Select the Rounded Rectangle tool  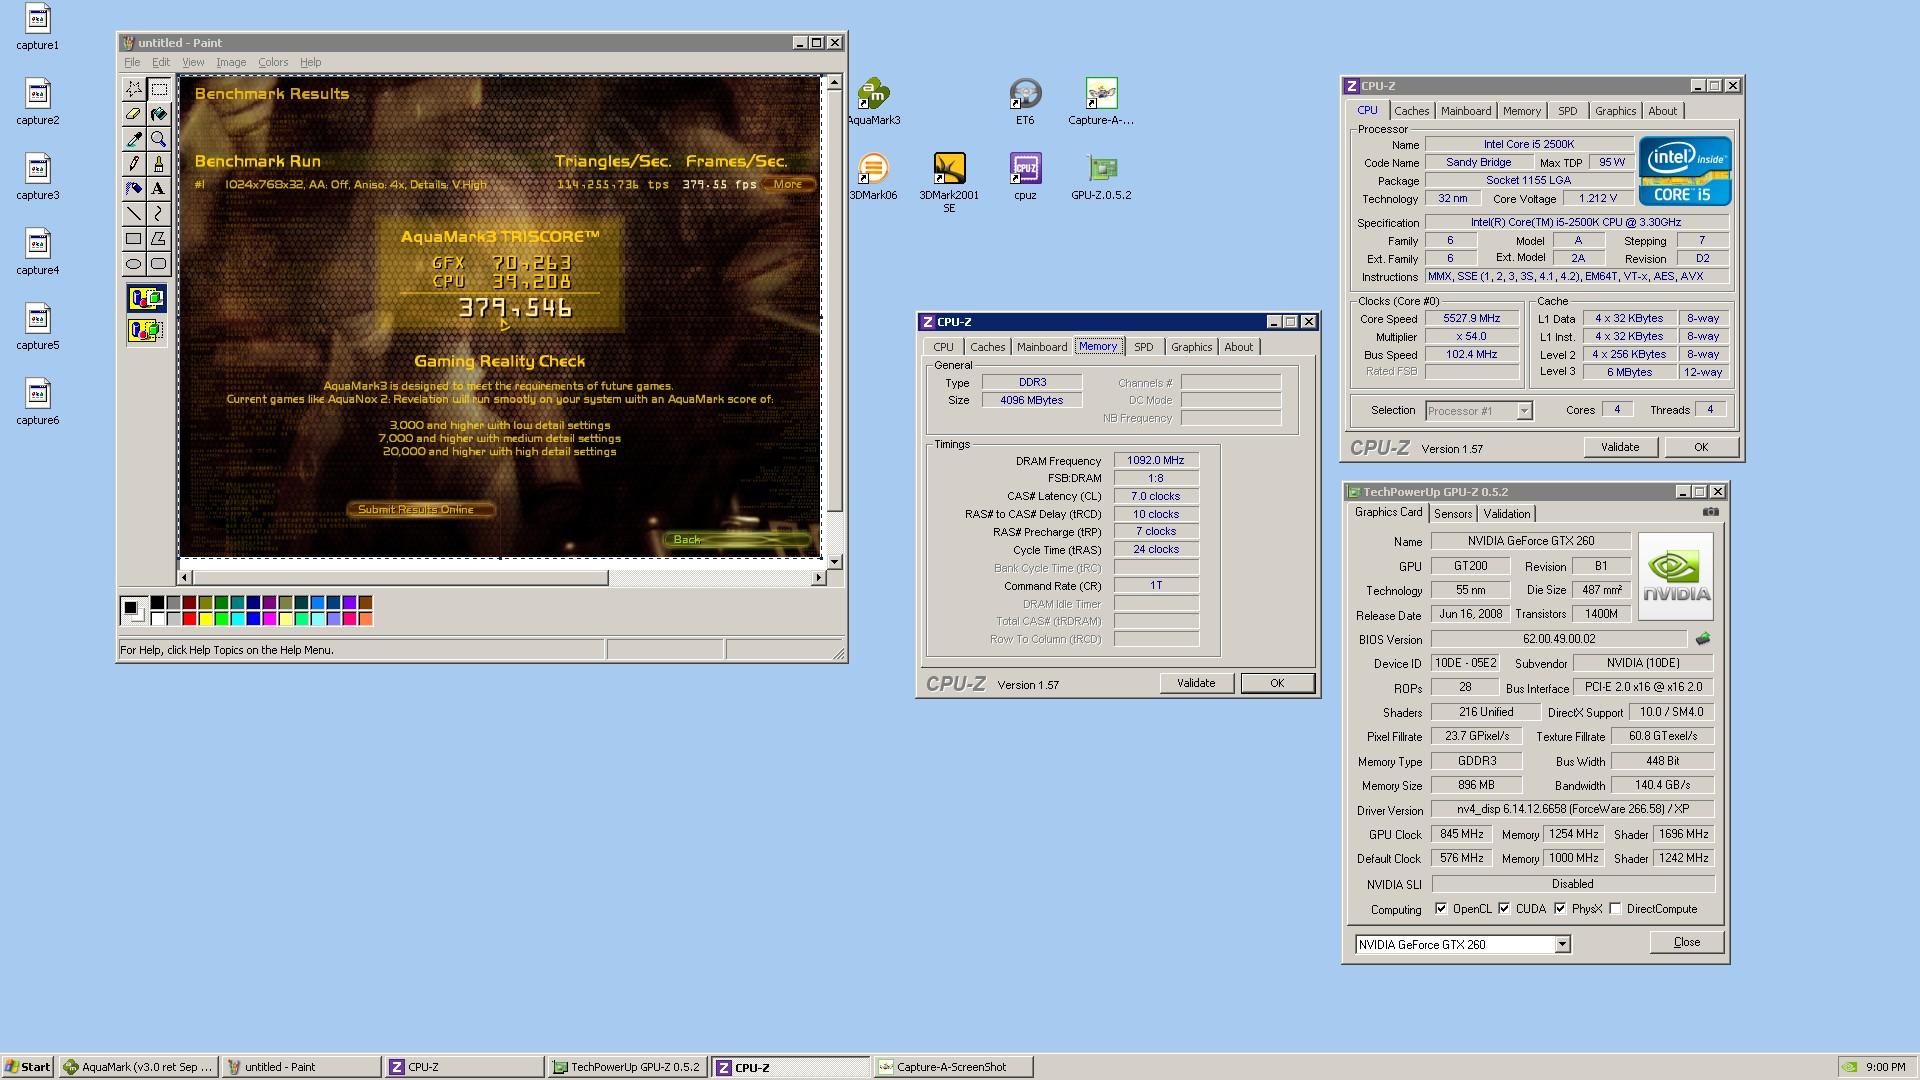pos(158,264)
